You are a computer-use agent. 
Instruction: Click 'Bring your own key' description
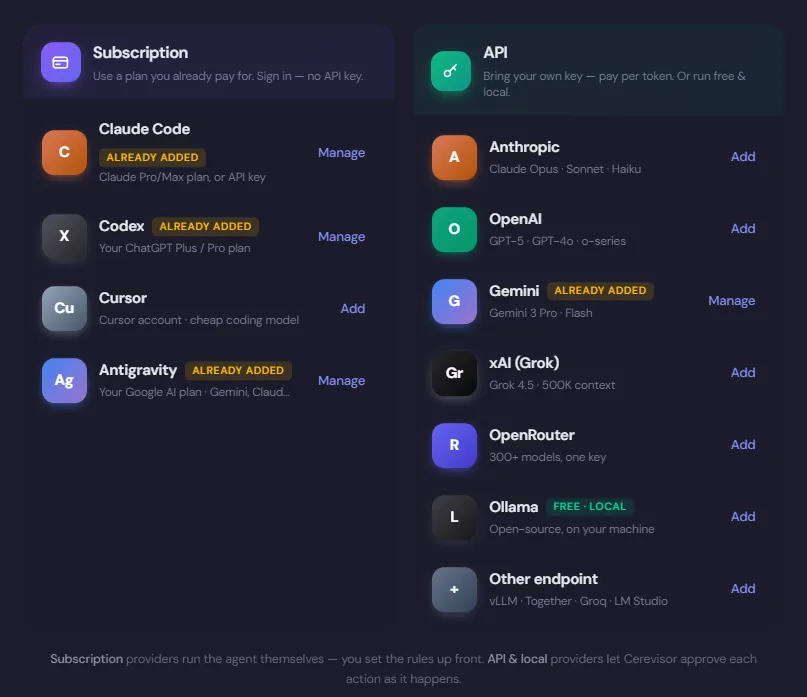tap(614, 84)
